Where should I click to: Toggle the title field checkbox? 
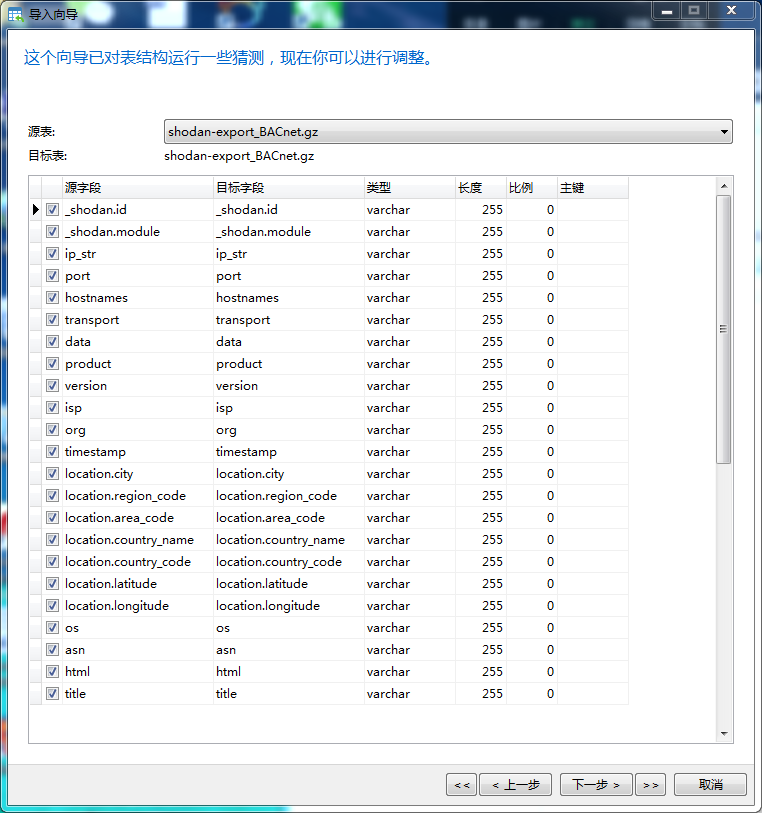tap(52, 694)
